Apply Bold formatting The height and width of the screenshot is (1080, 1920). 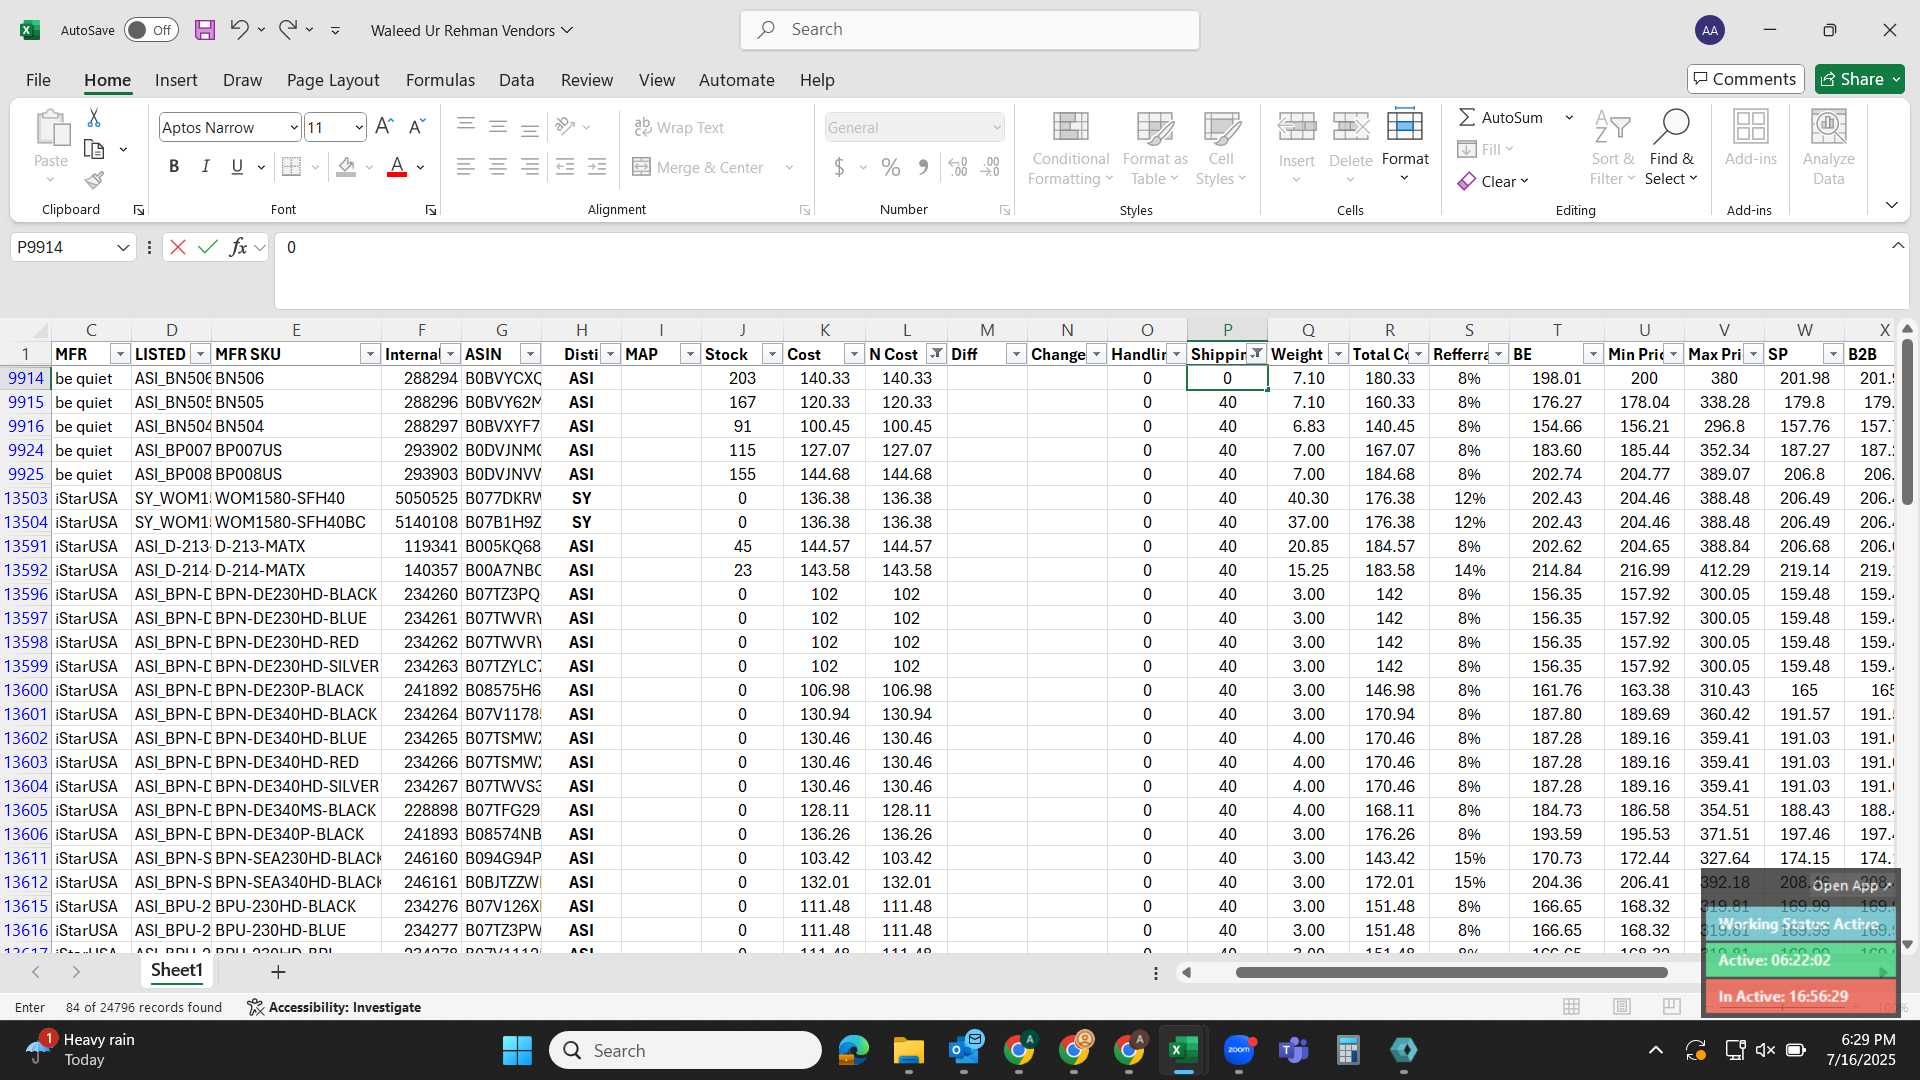click(x=174, y=167)
